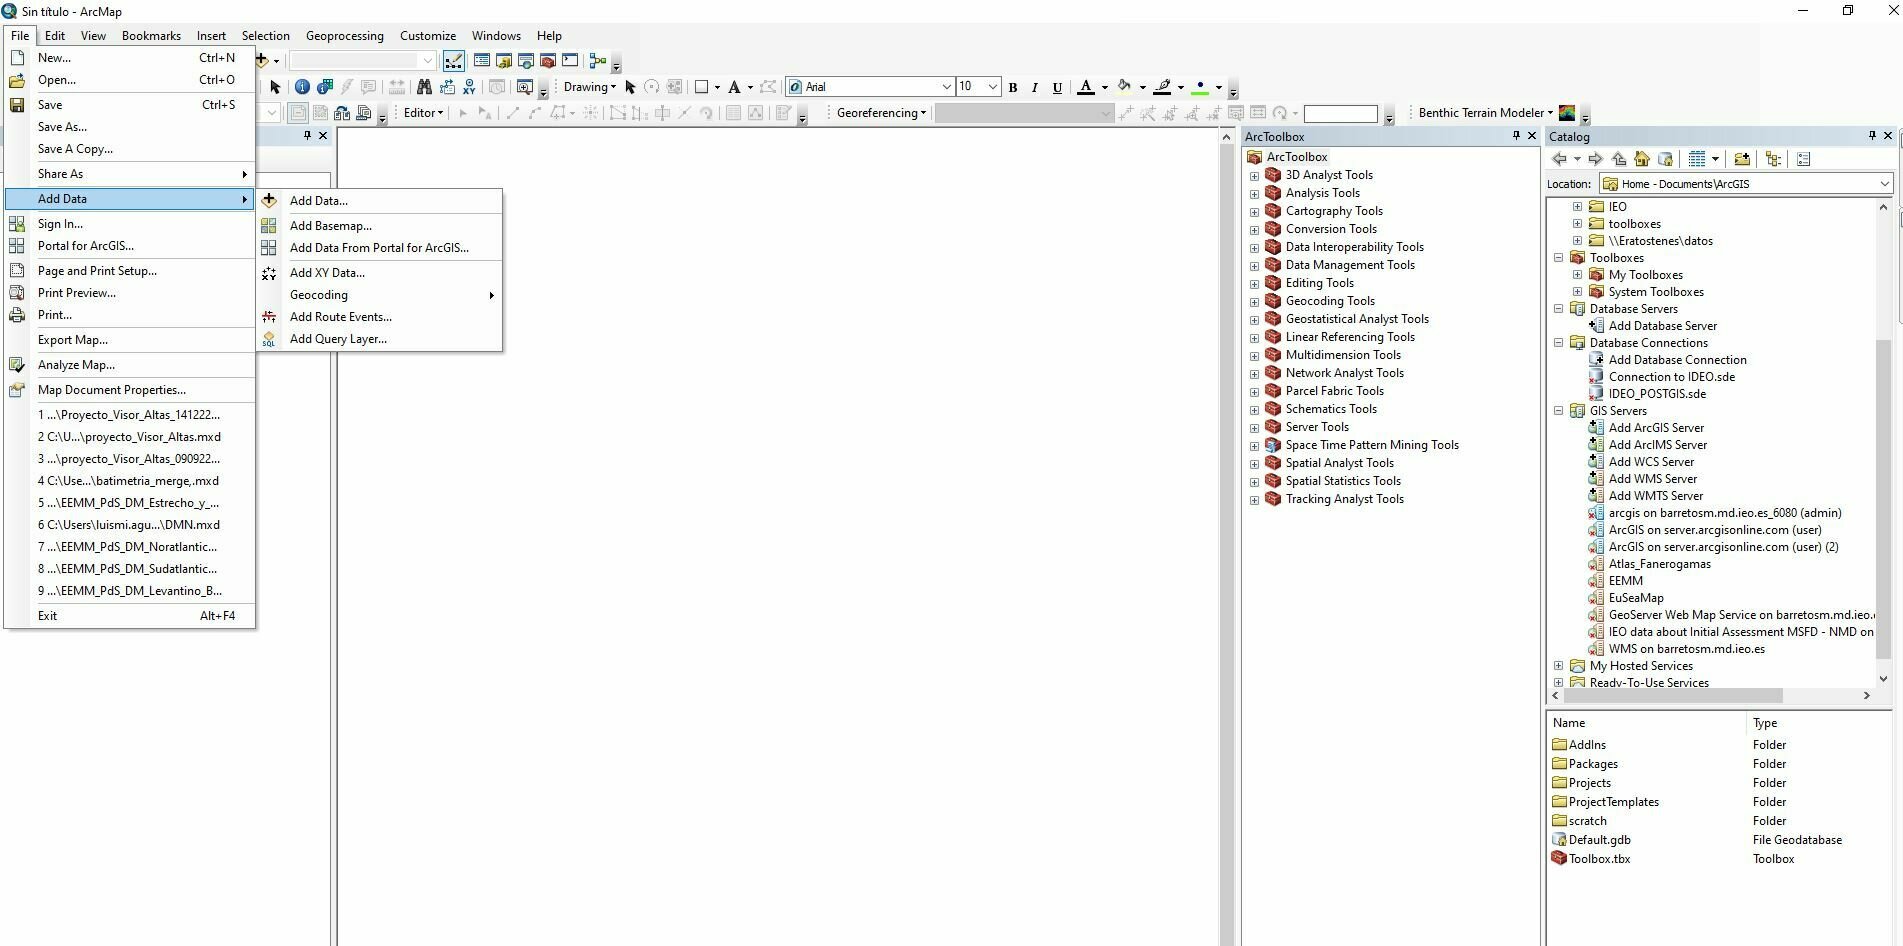Open the Python window toolbar icon
Screen dimensions: 1903x946
[570, 61]
